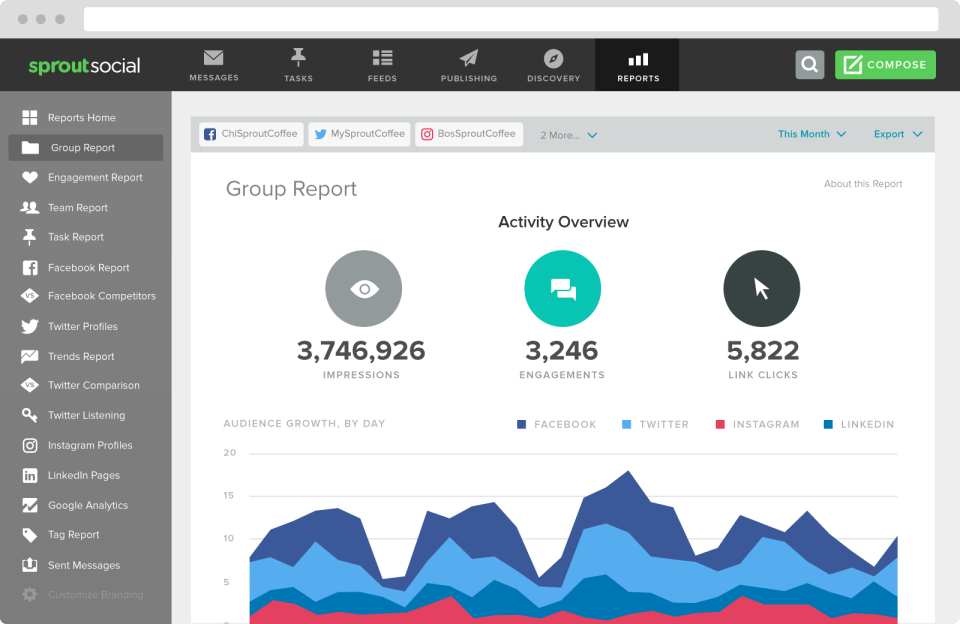Open the Messages envelope icon
The image size is (960, 624).
click(214, 58)
